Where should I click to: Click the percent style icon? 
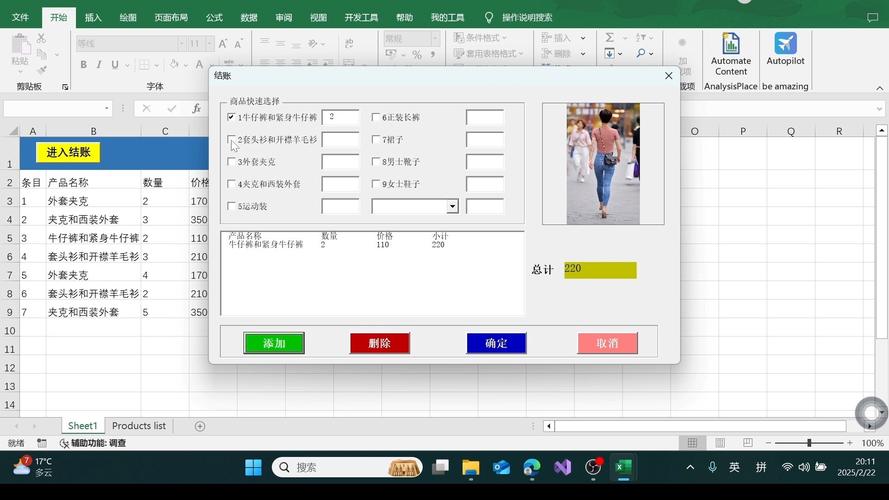pyautogui.click(x=417, y=54)
